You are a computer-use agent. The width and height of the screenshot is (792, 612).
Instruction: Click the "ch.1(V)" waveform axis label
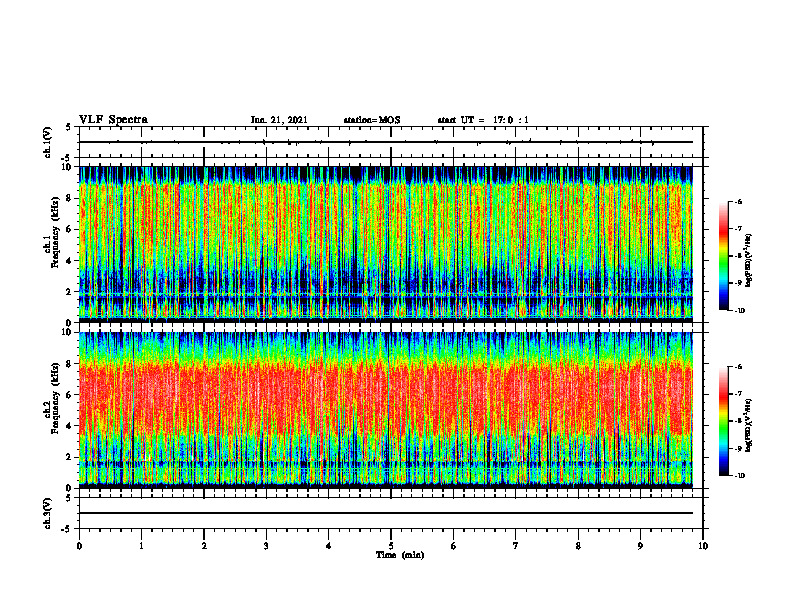point(47,142)
